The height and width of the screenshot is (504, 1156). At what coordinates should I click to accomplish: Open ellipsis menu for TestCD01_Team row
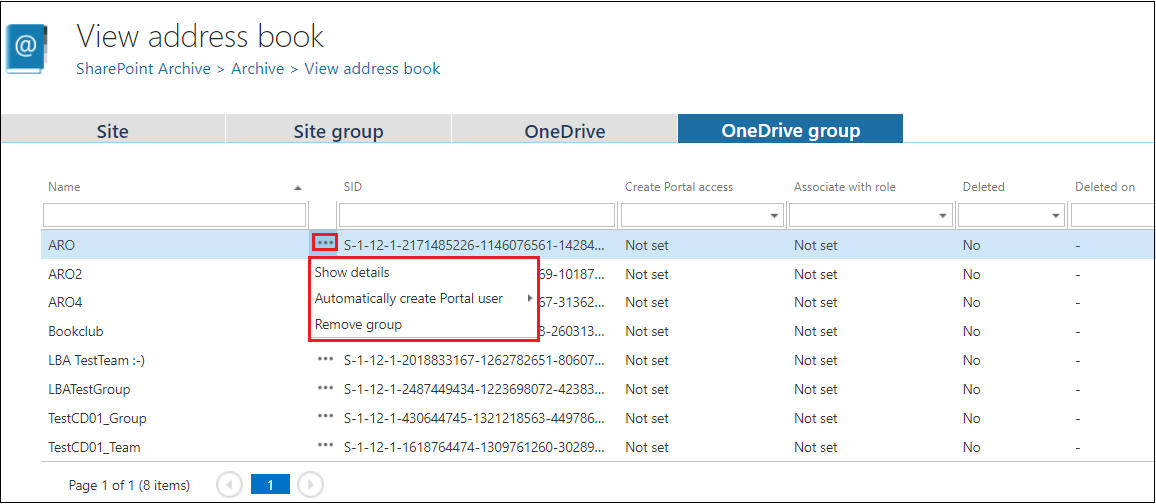325,447
